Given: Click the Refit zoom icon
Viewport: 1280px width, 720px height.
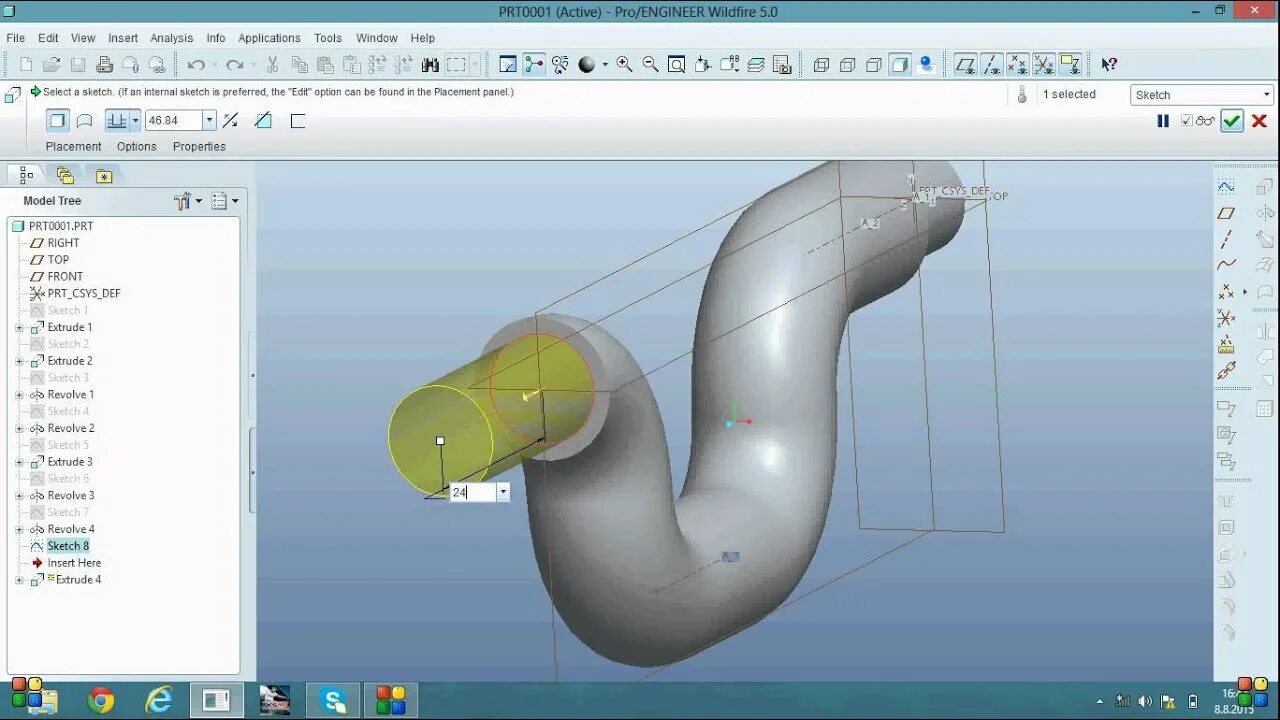Looking at the screenshot, I should click(x=677, y=64).
